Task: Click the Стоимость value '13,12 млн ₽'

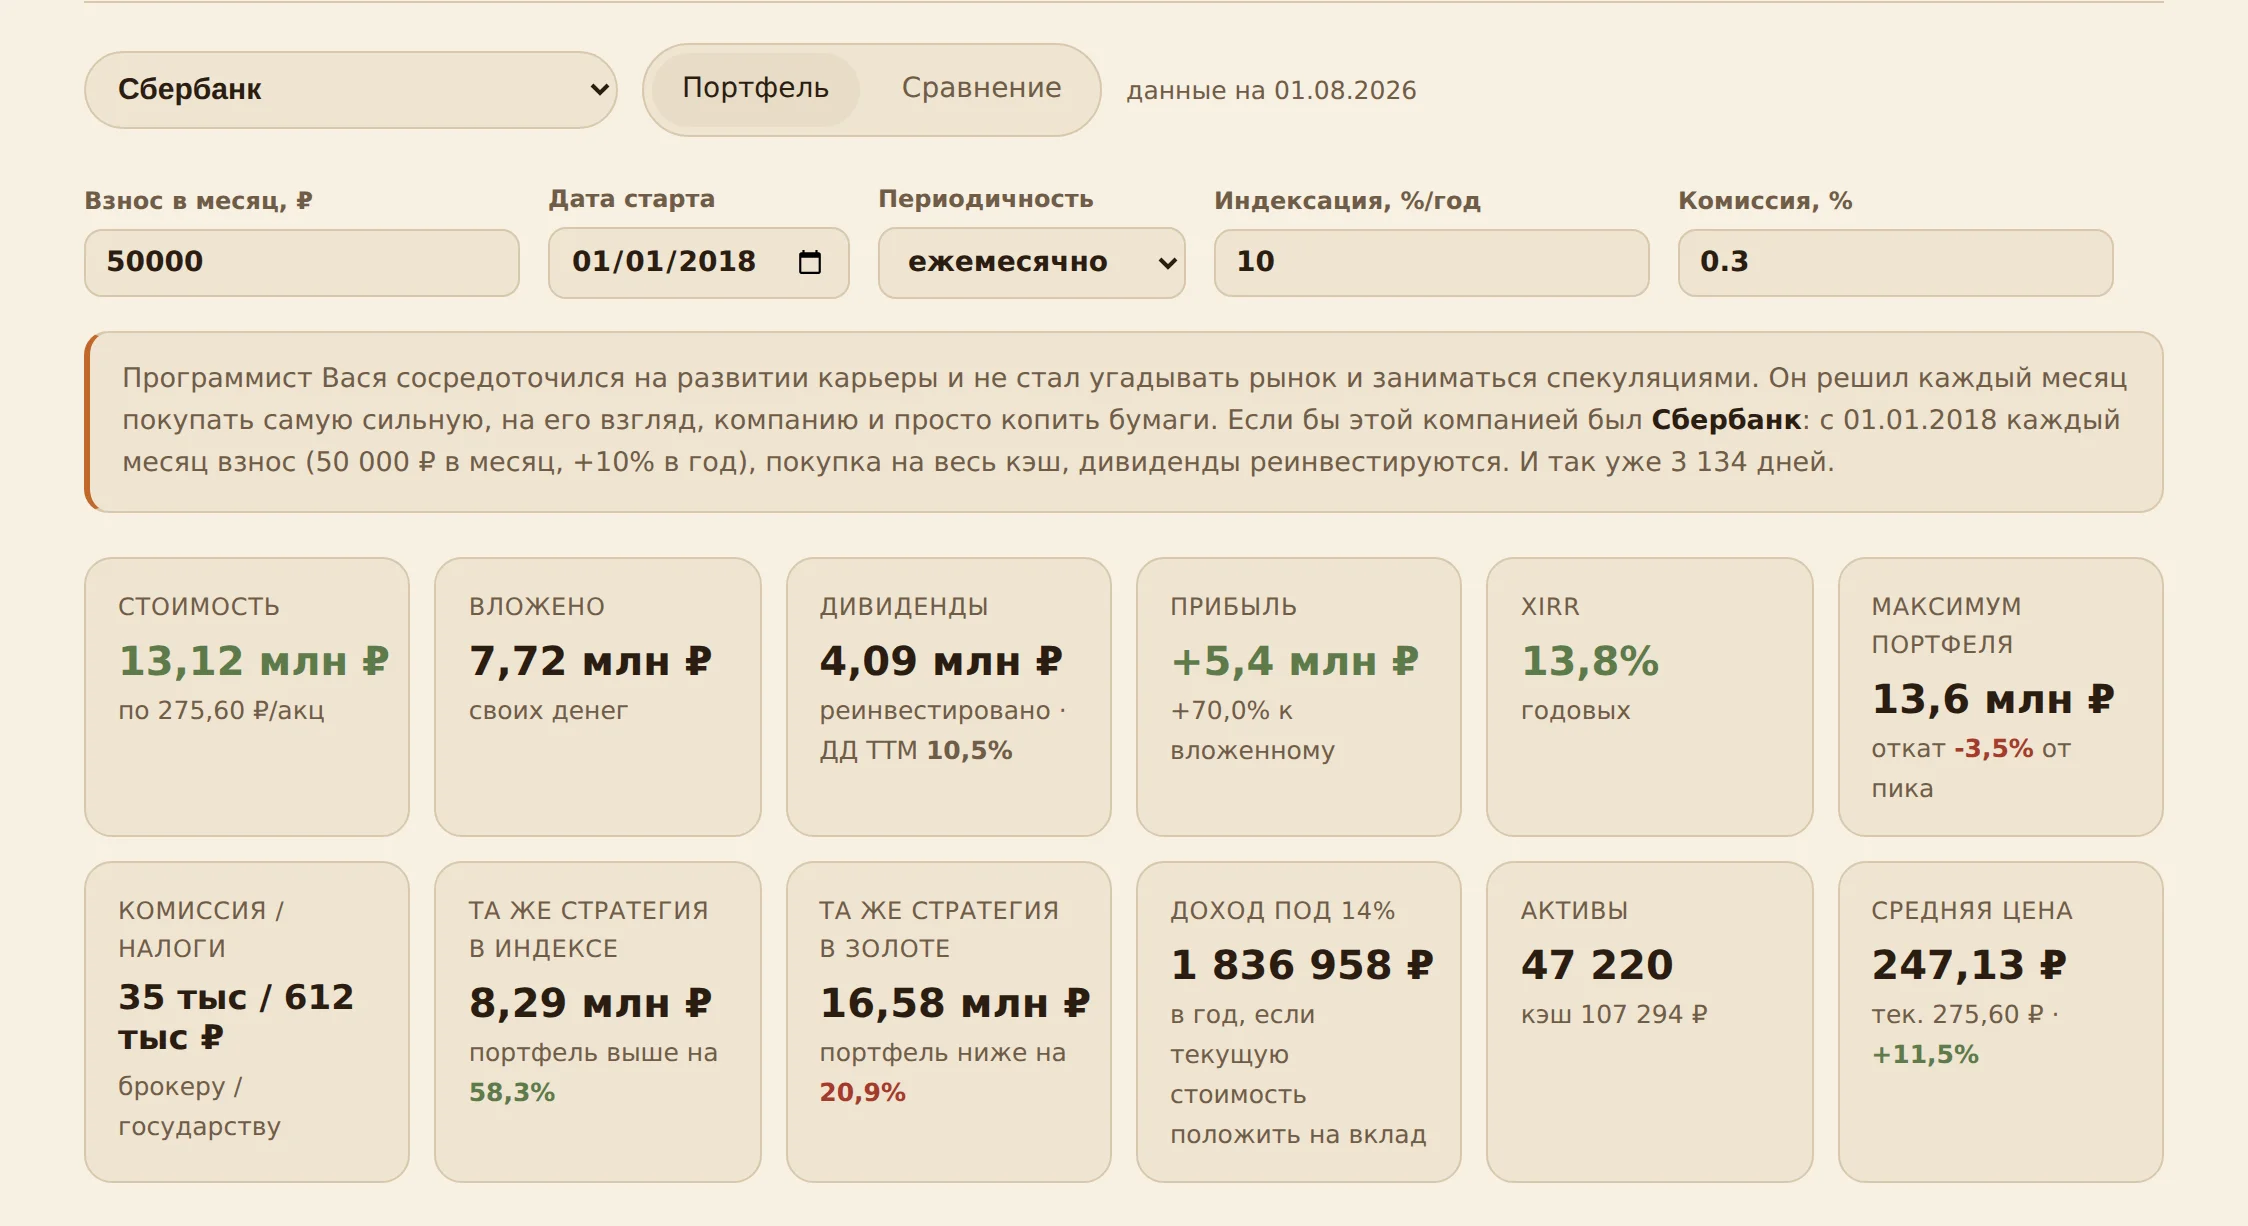Action: point(253,661)
